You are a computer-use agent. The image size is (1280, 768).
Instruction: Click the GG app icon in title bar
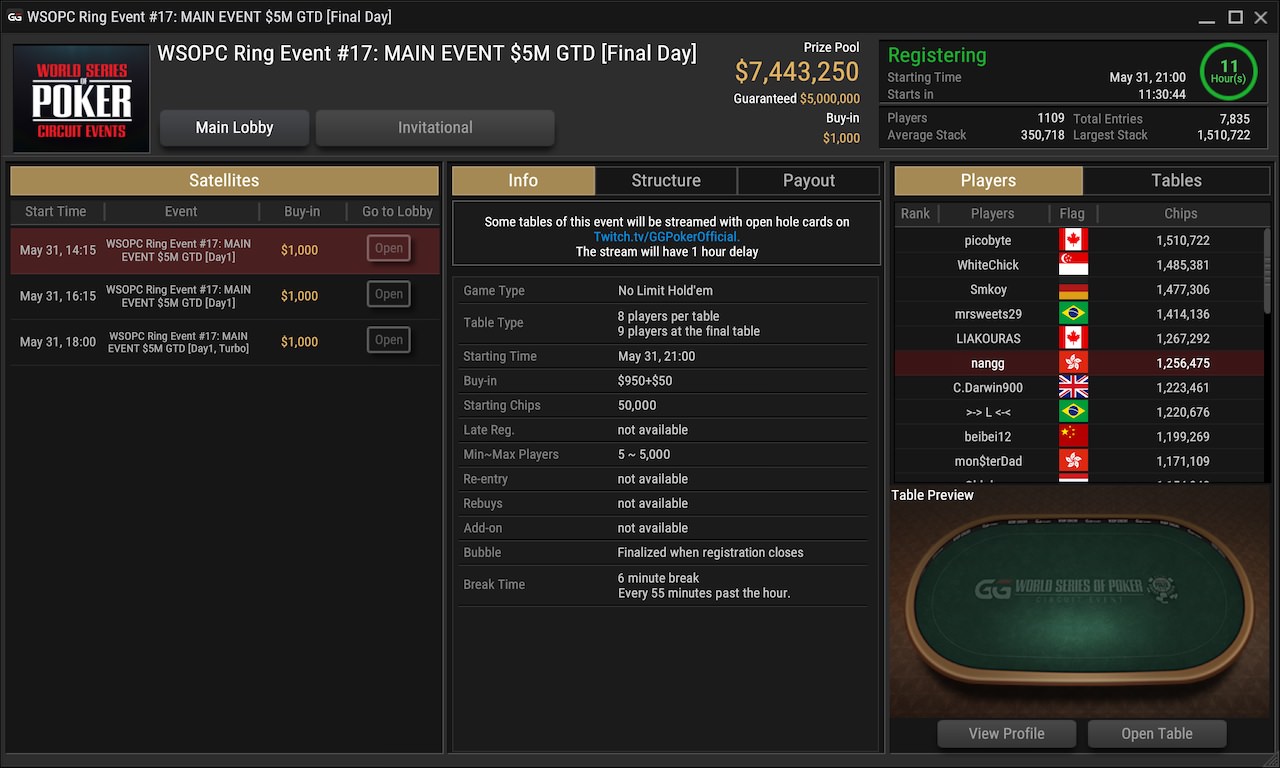(14, 17)
